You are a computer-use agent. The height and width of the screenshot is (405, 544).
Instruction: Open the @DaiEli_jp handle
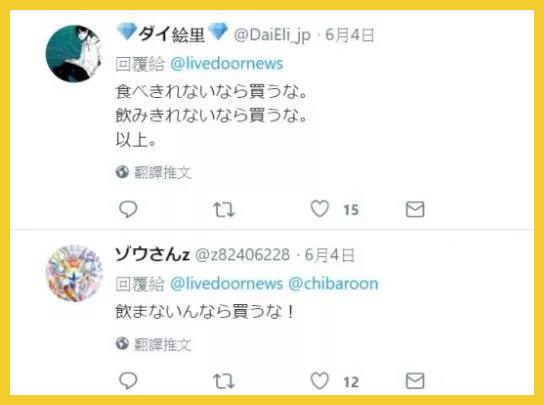[272, 35]
